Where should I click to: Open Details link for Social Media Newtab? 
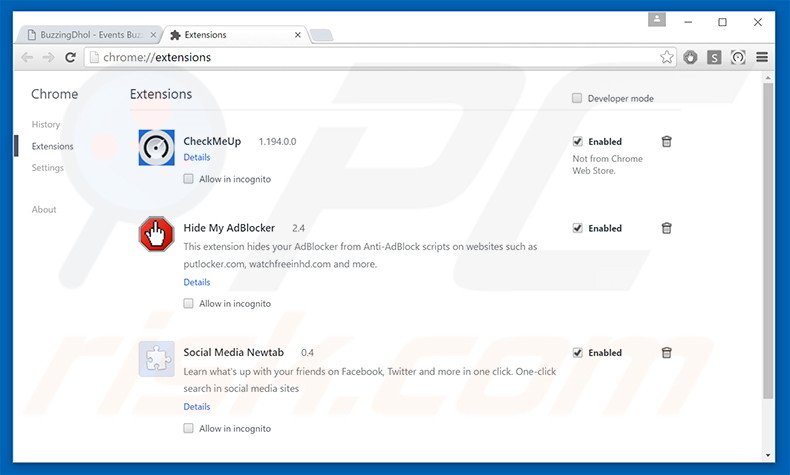tap(197, 406)
